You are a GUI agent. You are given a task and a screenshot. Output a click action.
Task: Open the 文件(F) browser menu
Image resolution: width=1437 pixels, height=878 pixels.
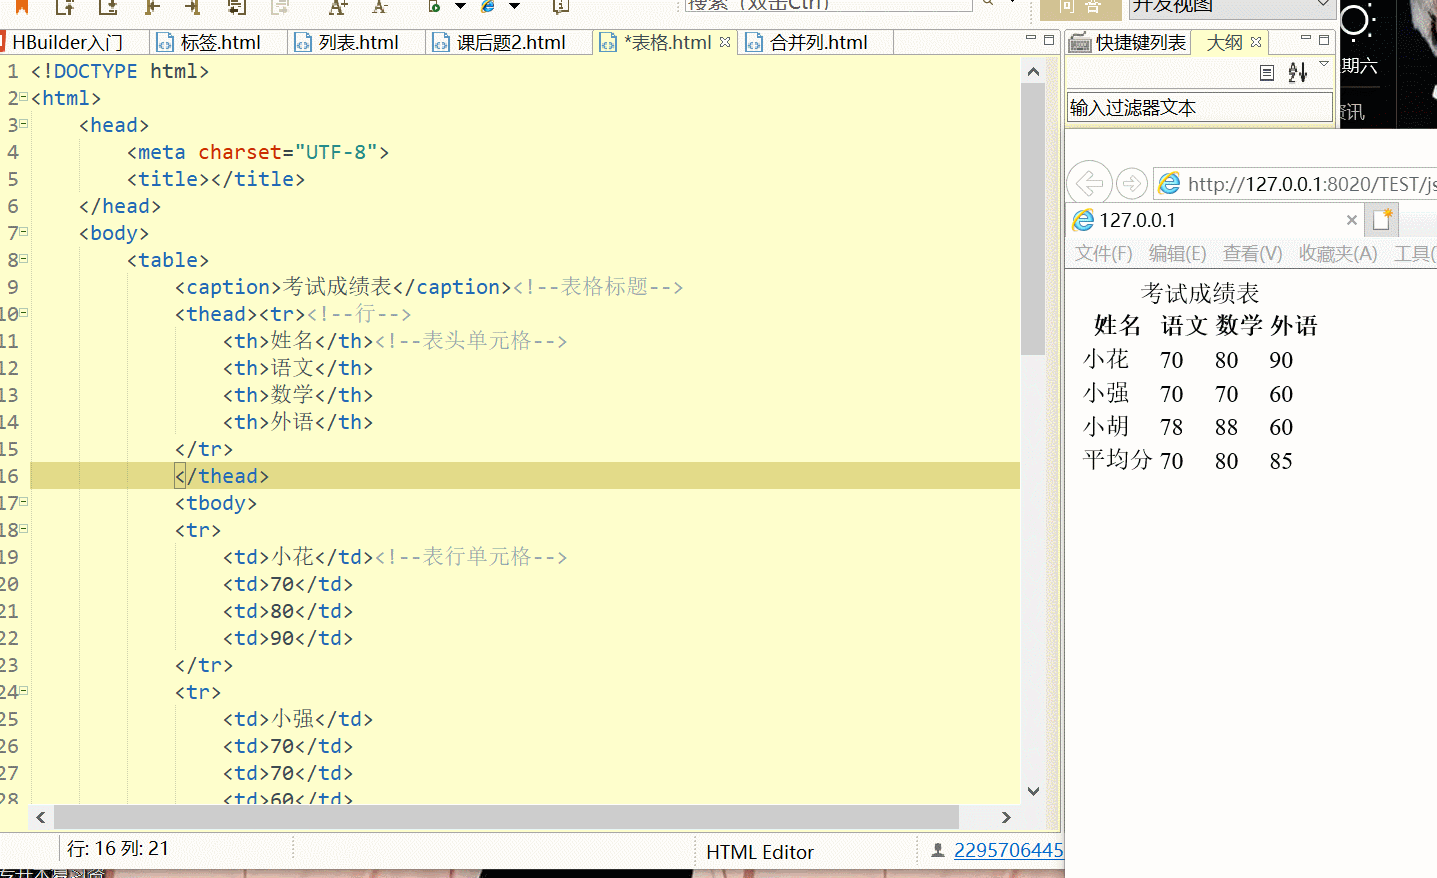point(1104,254)
